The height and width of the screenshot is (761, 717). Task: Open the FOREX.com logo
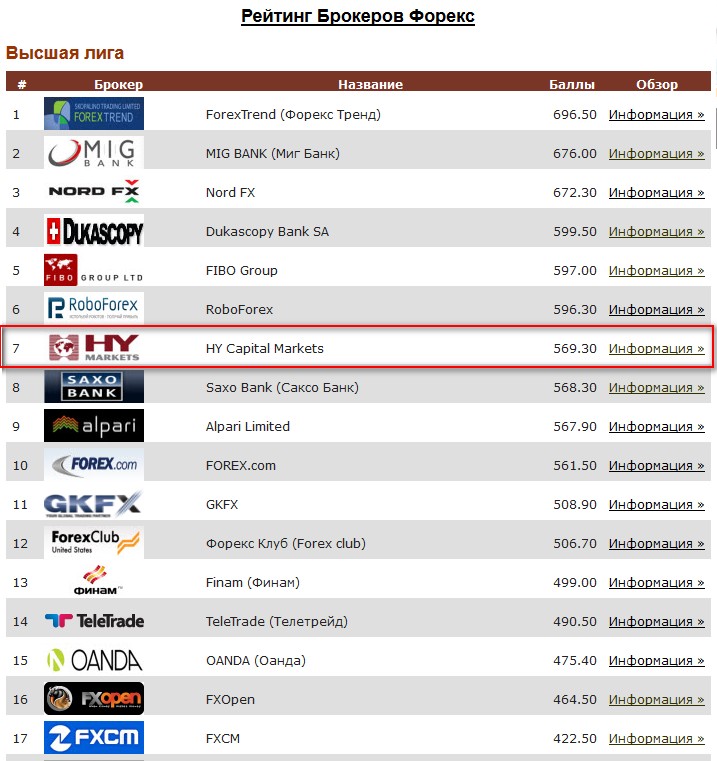94,464
